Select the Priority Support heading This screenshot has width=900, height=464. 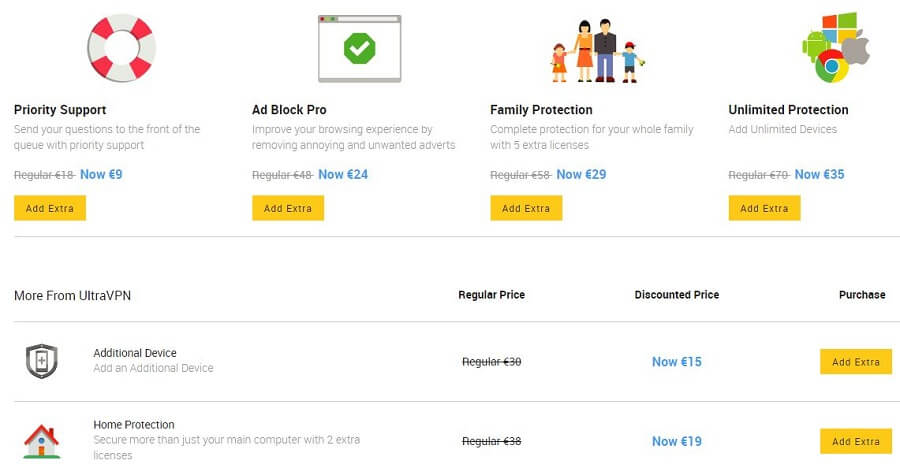(60, 110)
